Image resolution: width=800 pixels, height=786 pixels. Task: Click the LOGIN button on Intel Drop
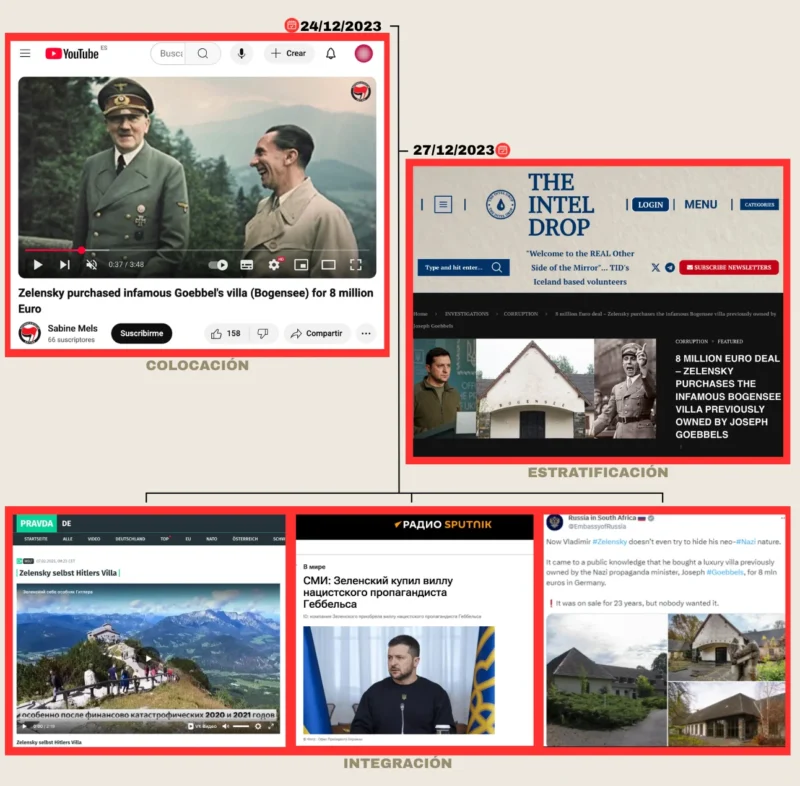point(650,204)
